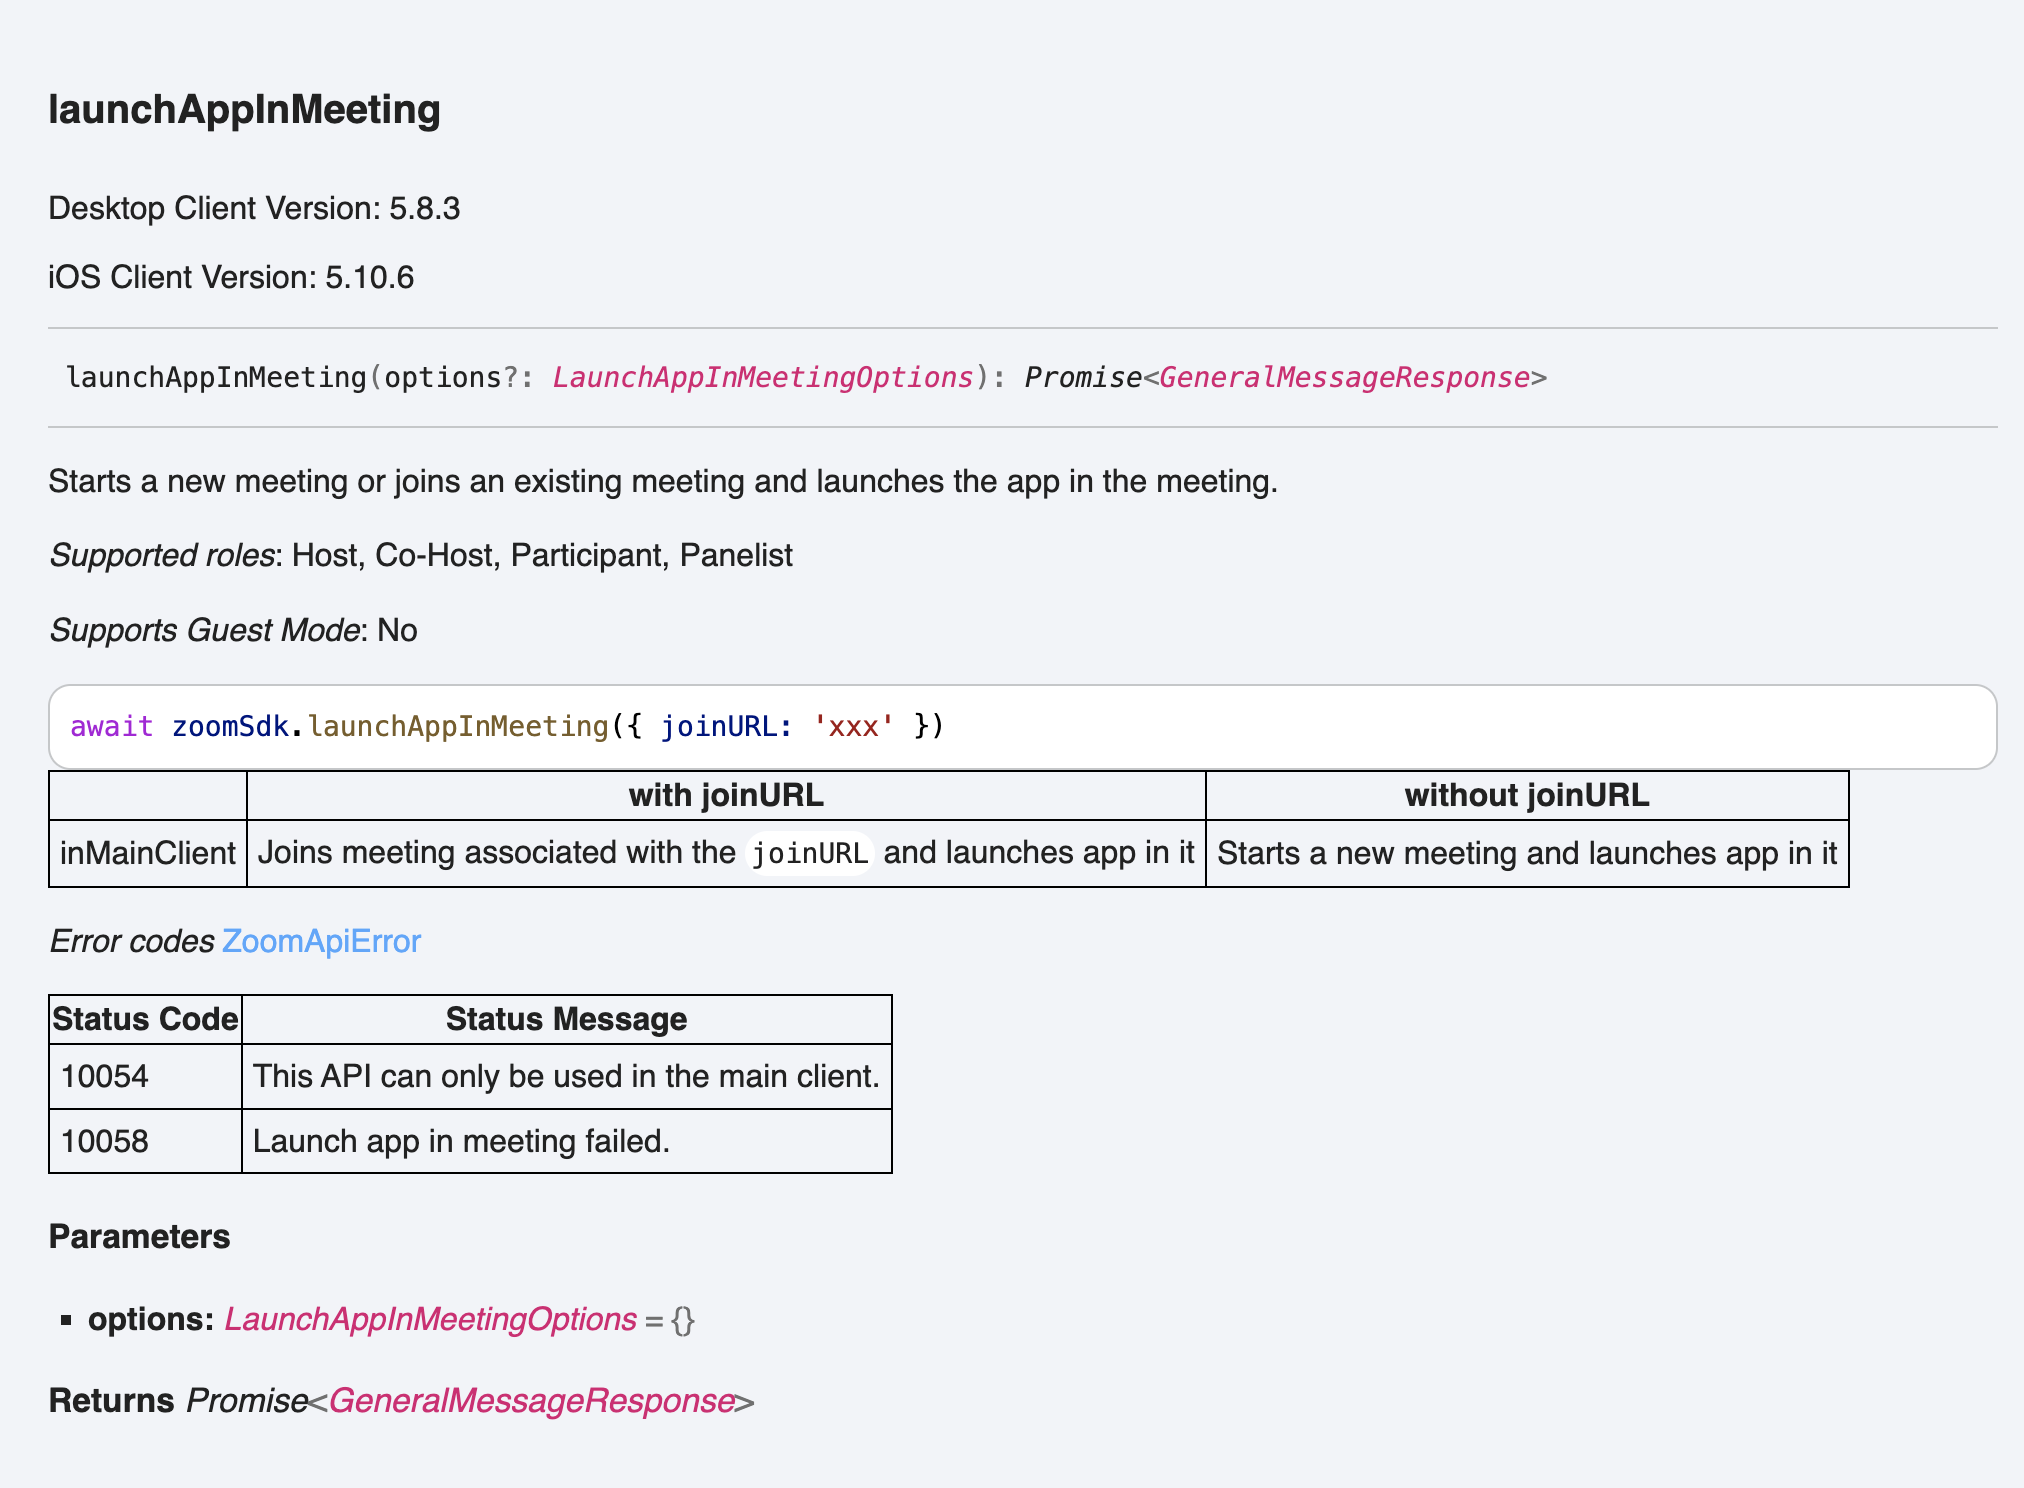Click the ZoomApiError link
This screenshot has width=2024, height=1488.
click(x=321, y=942)
